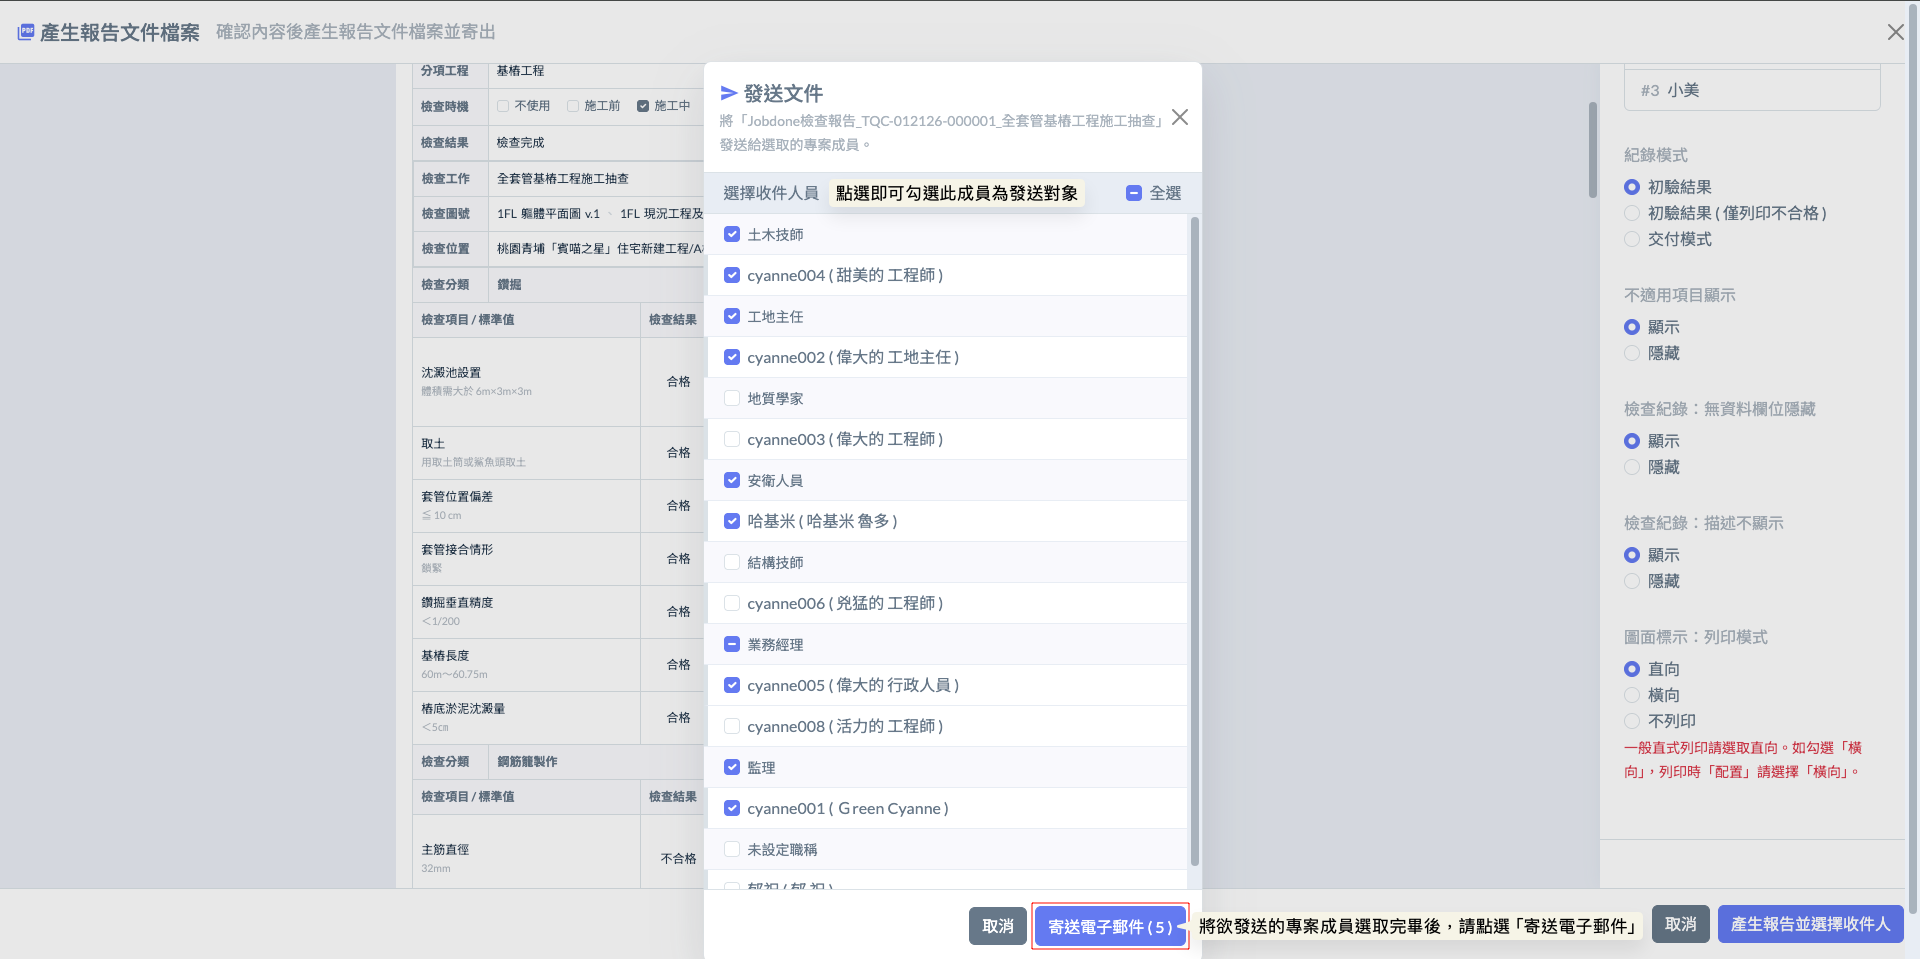Click 寄送電子郵件 (5) button
The image size is (1920, 959).
(1110, 926)
